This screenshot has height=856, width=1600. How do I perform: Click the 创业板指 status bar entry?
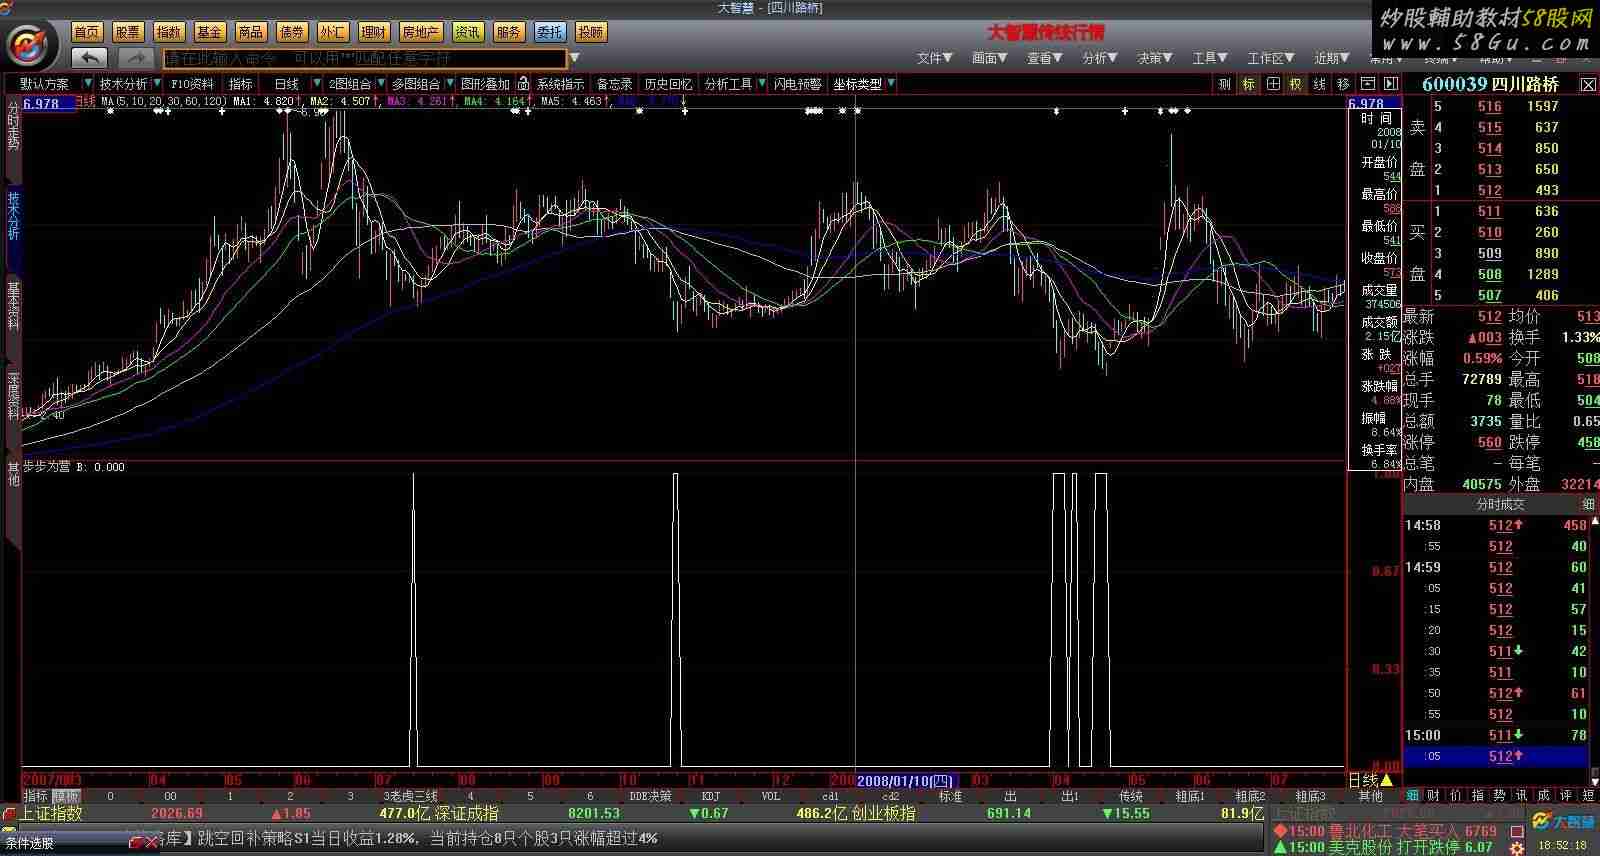click(x=883, y=813)
